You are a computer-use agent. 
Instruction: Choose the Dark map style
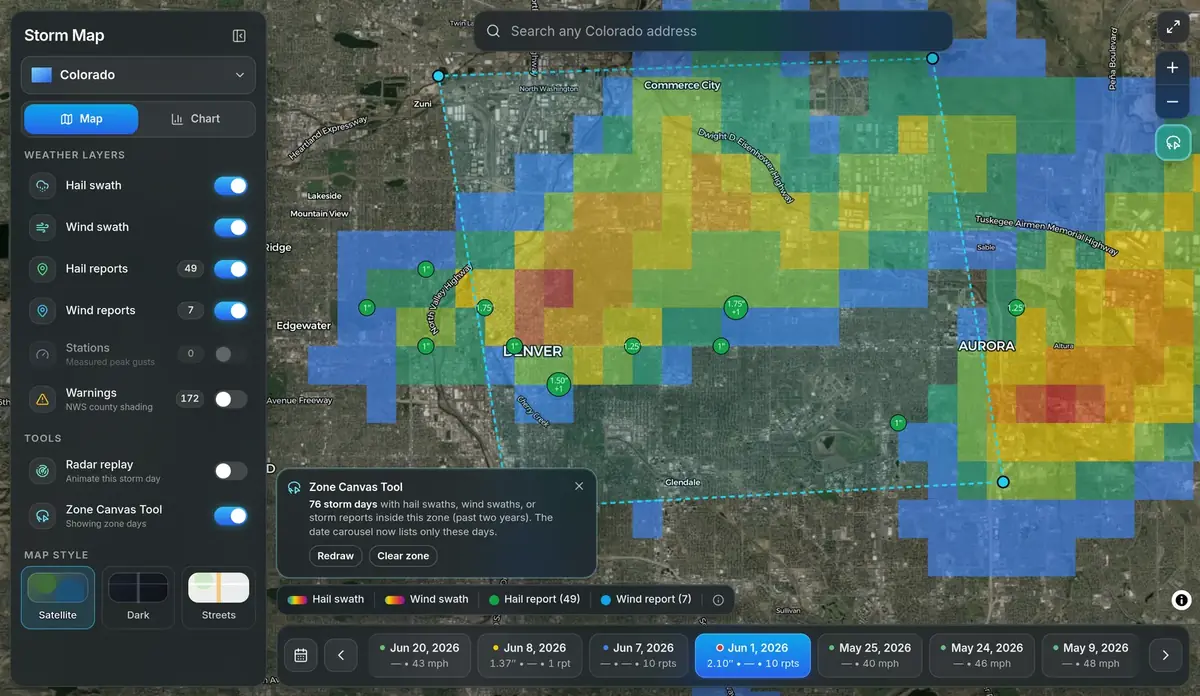(138, 597)
